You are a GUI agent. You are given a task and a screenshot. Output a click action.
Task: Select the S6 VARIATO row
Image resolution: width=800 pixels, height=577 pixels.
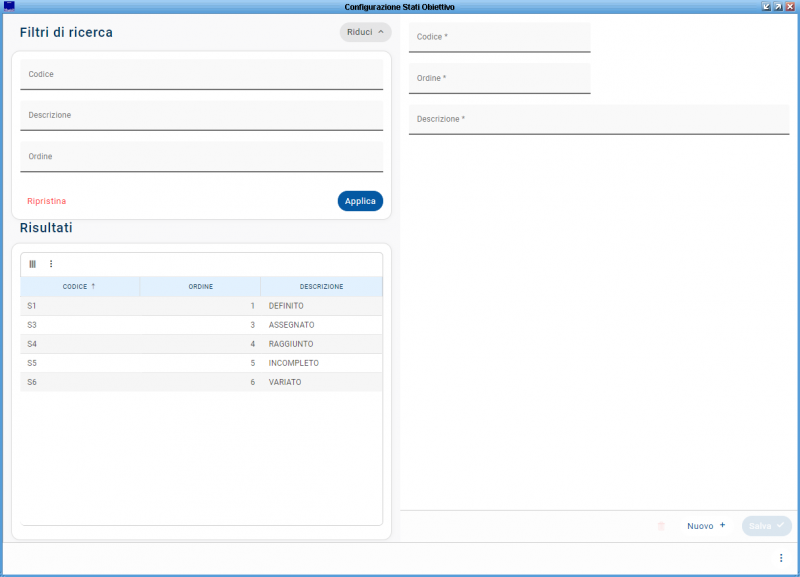click(200, 382)
